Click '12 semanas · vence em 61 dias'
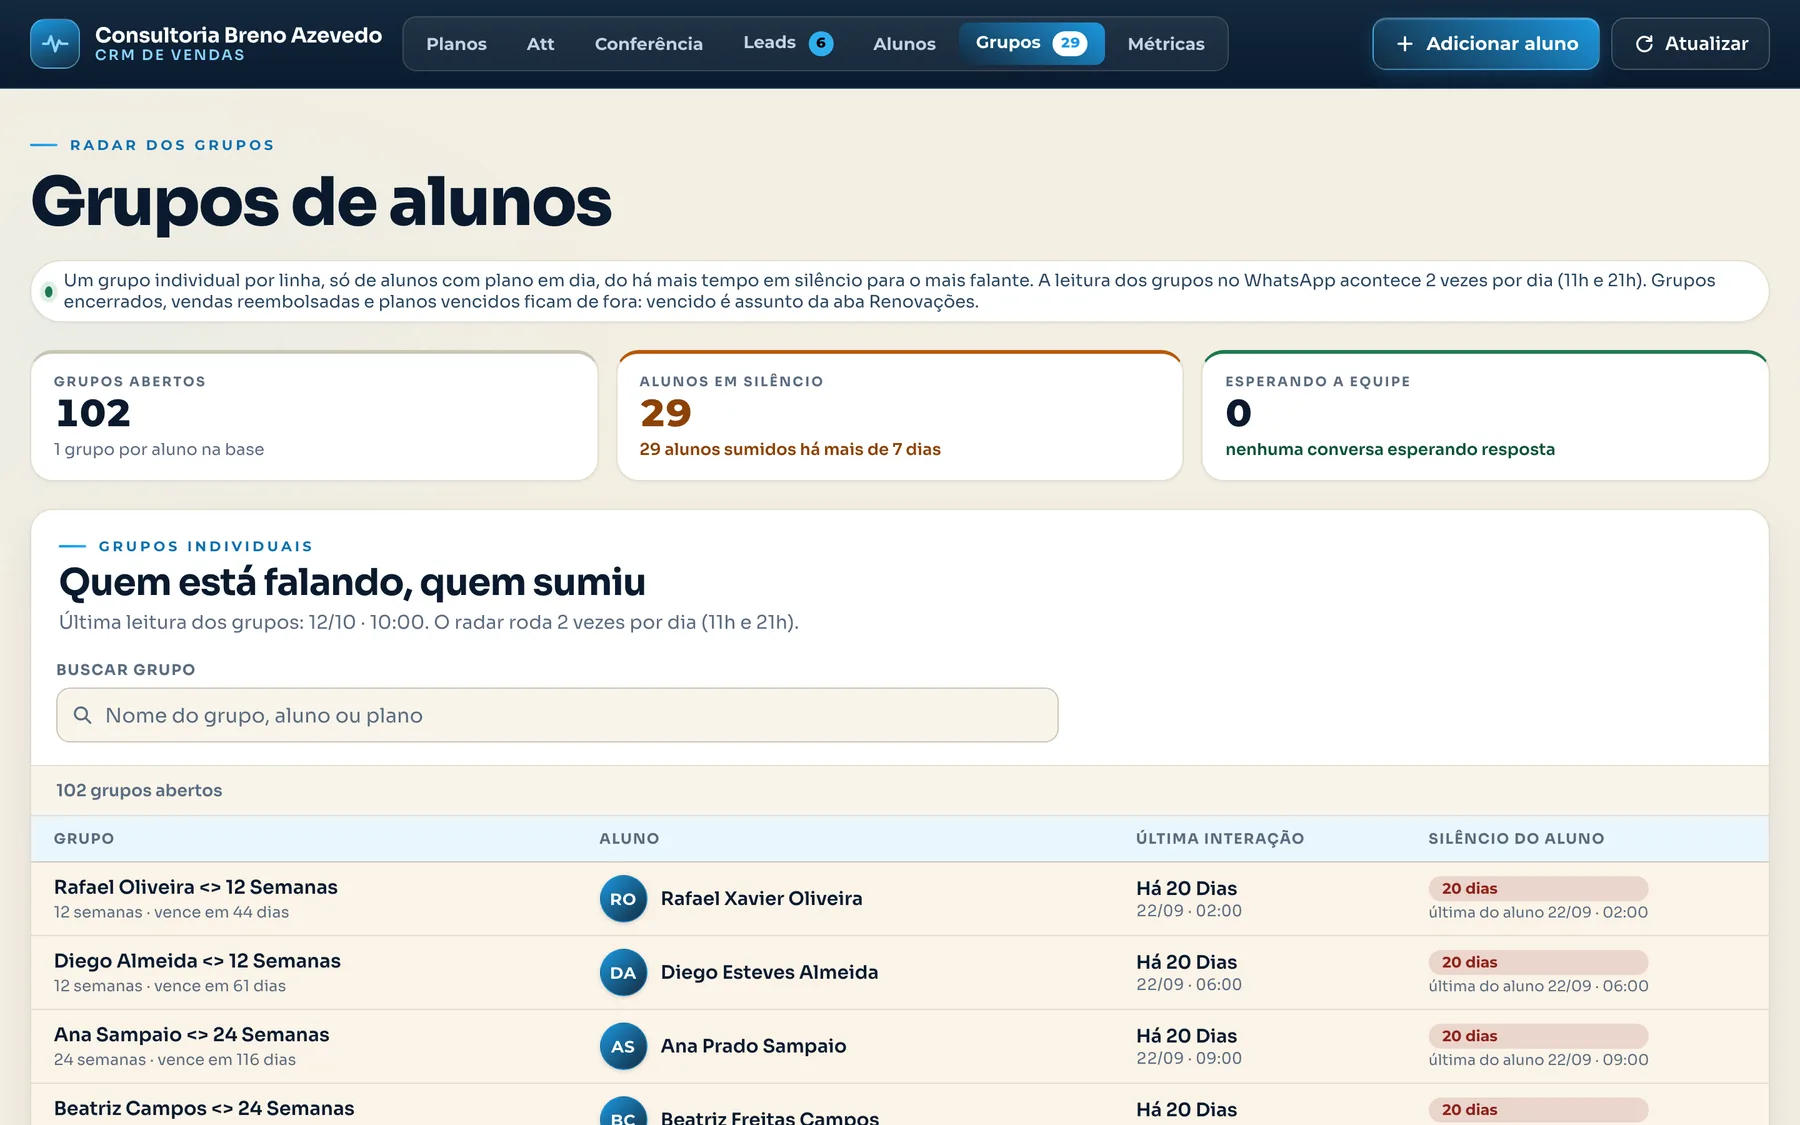 coord(170,986)
